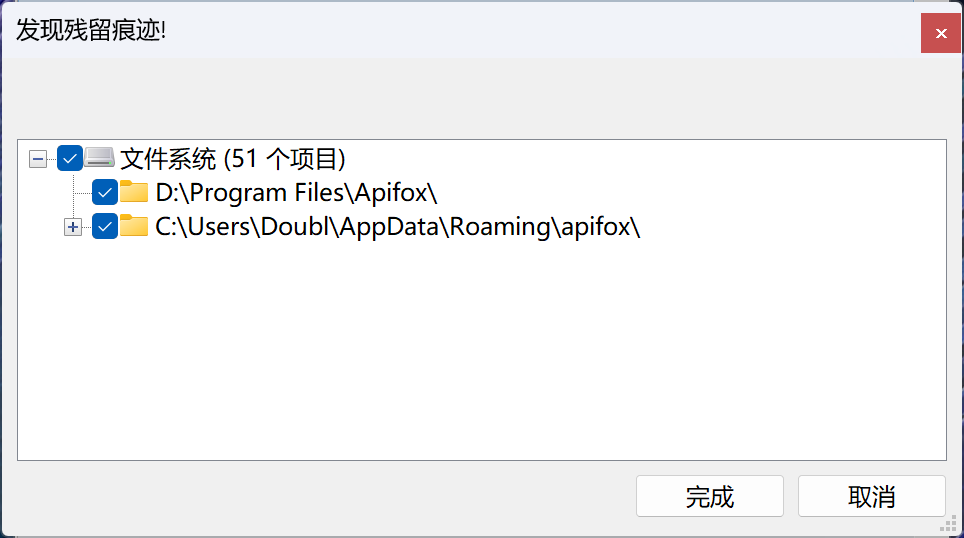Click the 51 个项目 item count text

click(285, 159)
